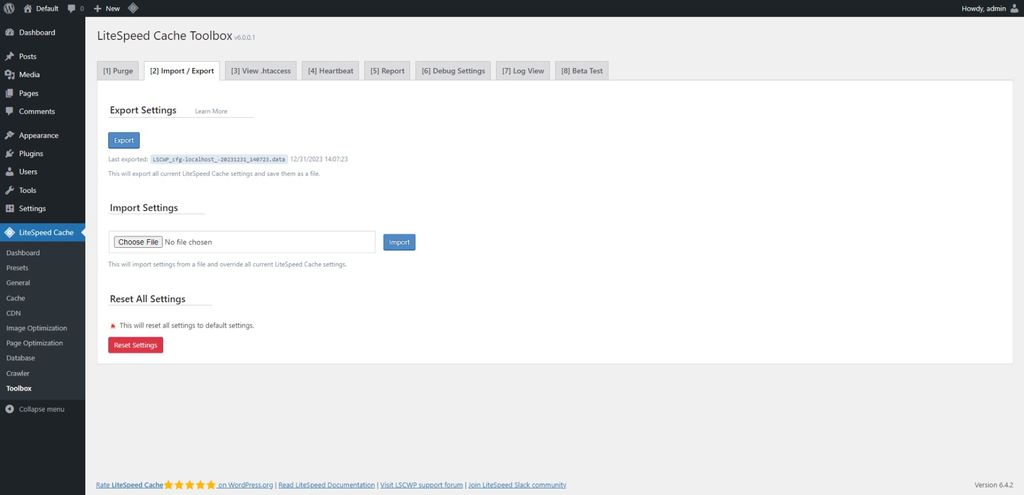Open Howdy, admin account menu
The width and height of the screenshot is (1024, 495).
(x=989, y=8)
